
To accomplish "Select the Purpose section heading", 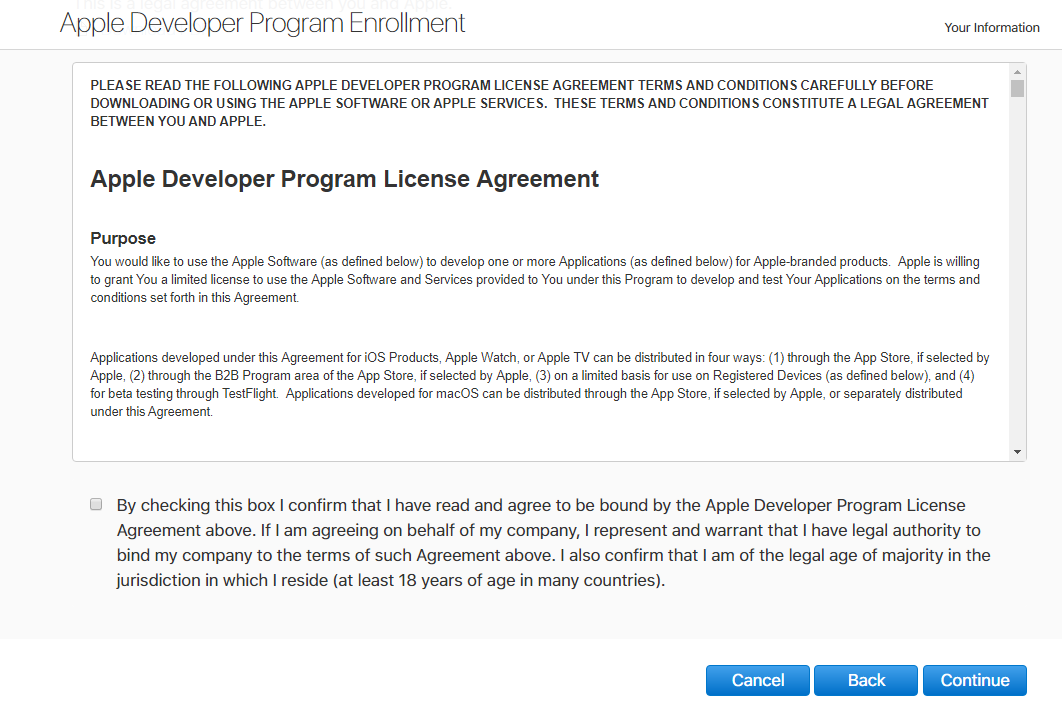I will [x=123, y=238].
